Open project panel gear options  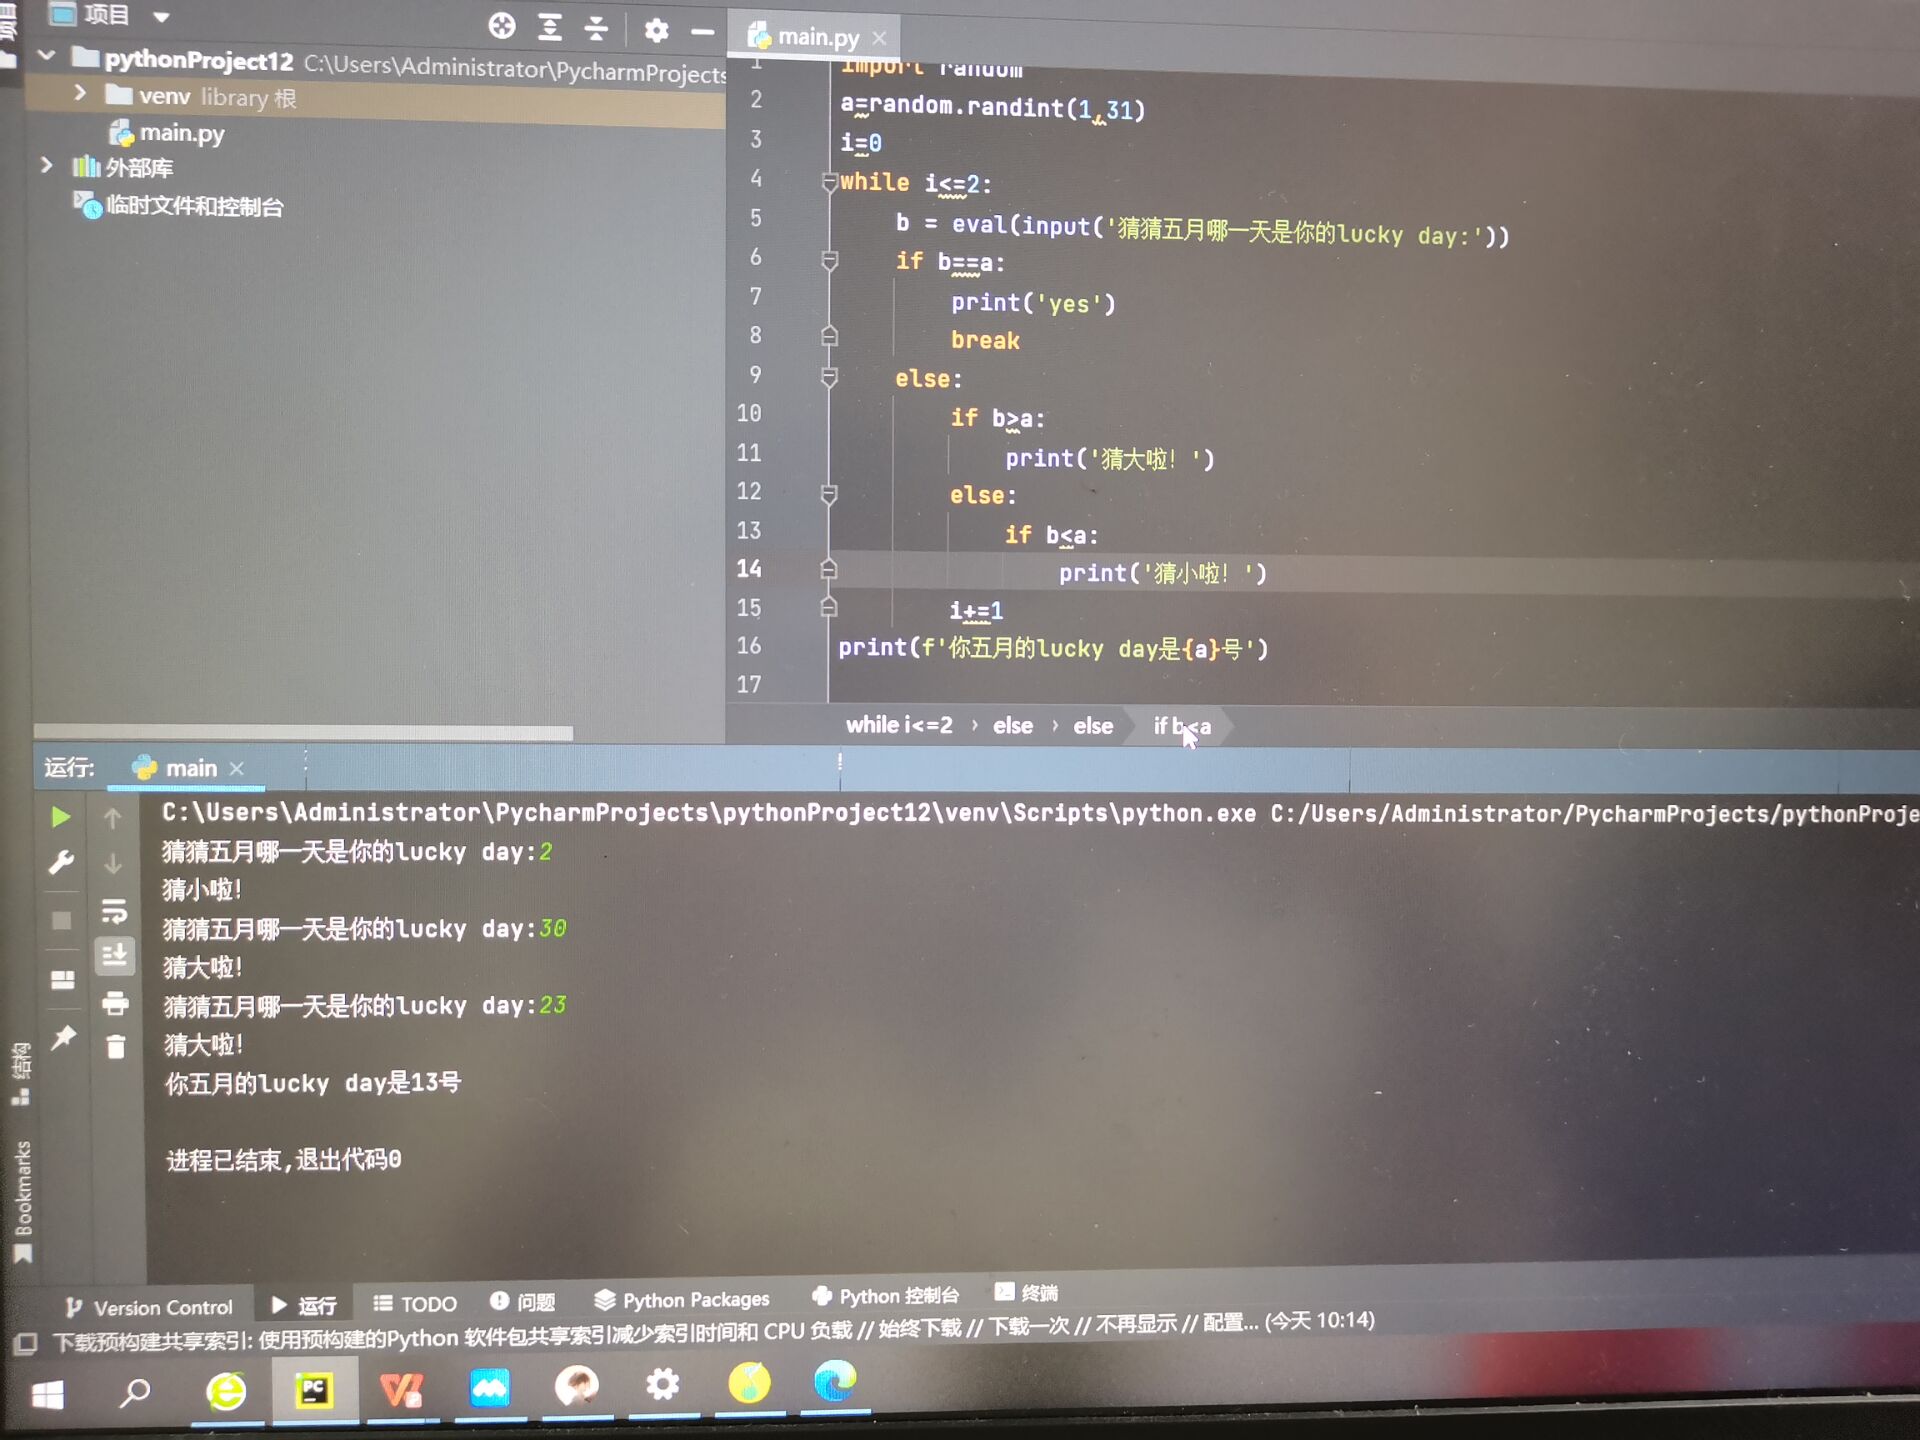coord(656,30)
